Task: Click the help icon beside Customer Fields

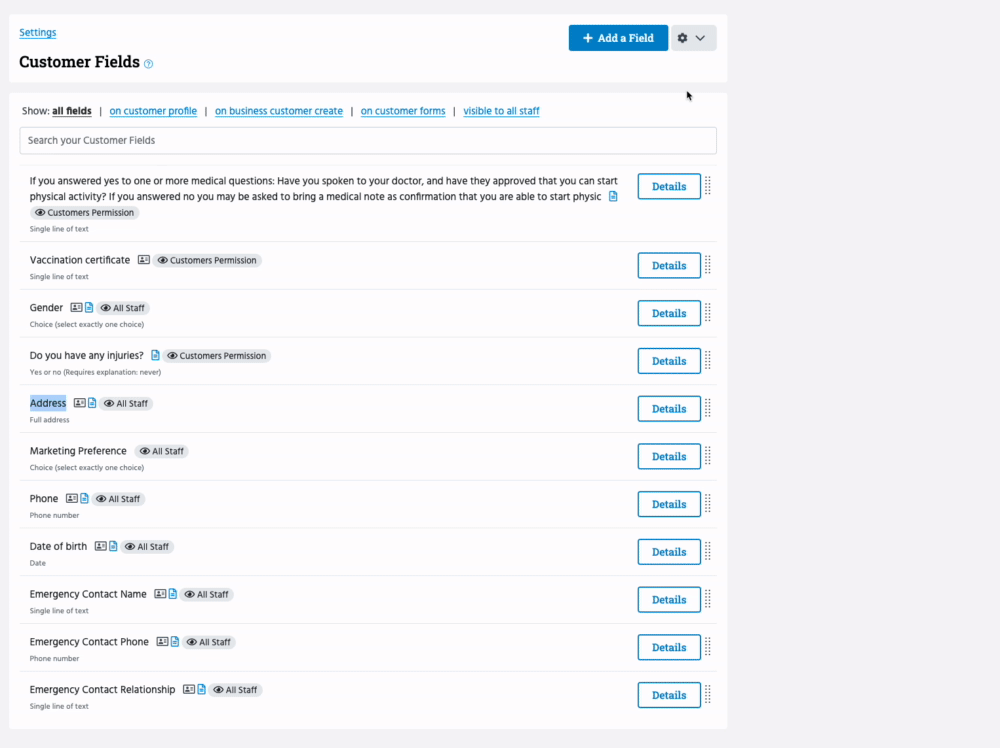Action: [x=149, y=64]
